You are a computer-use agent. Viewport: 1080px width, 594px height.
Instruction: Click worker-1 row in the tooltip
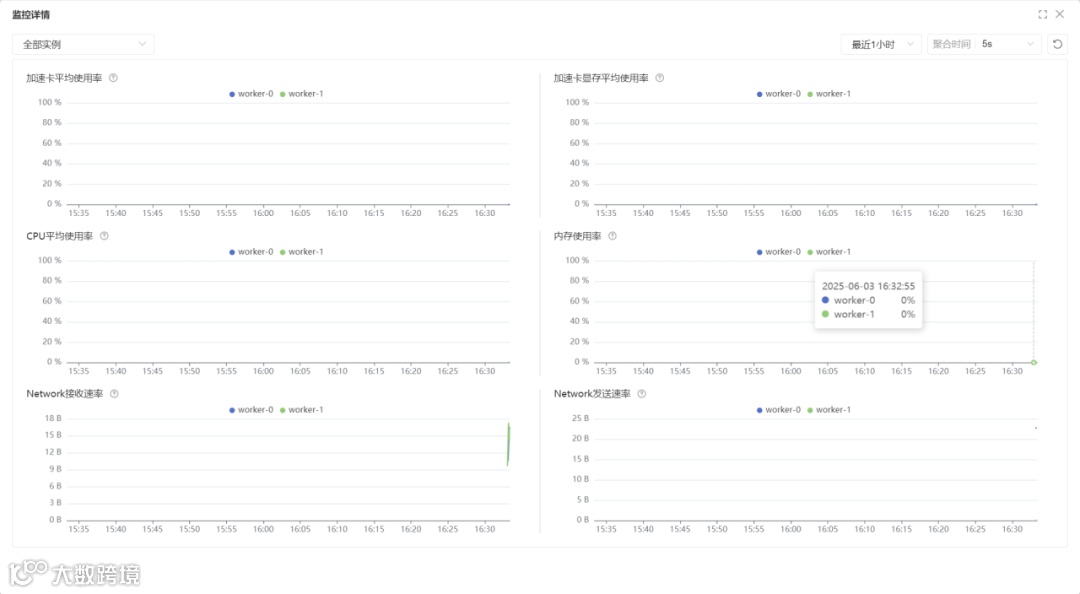pyautogui.click(x=868, y=314)
